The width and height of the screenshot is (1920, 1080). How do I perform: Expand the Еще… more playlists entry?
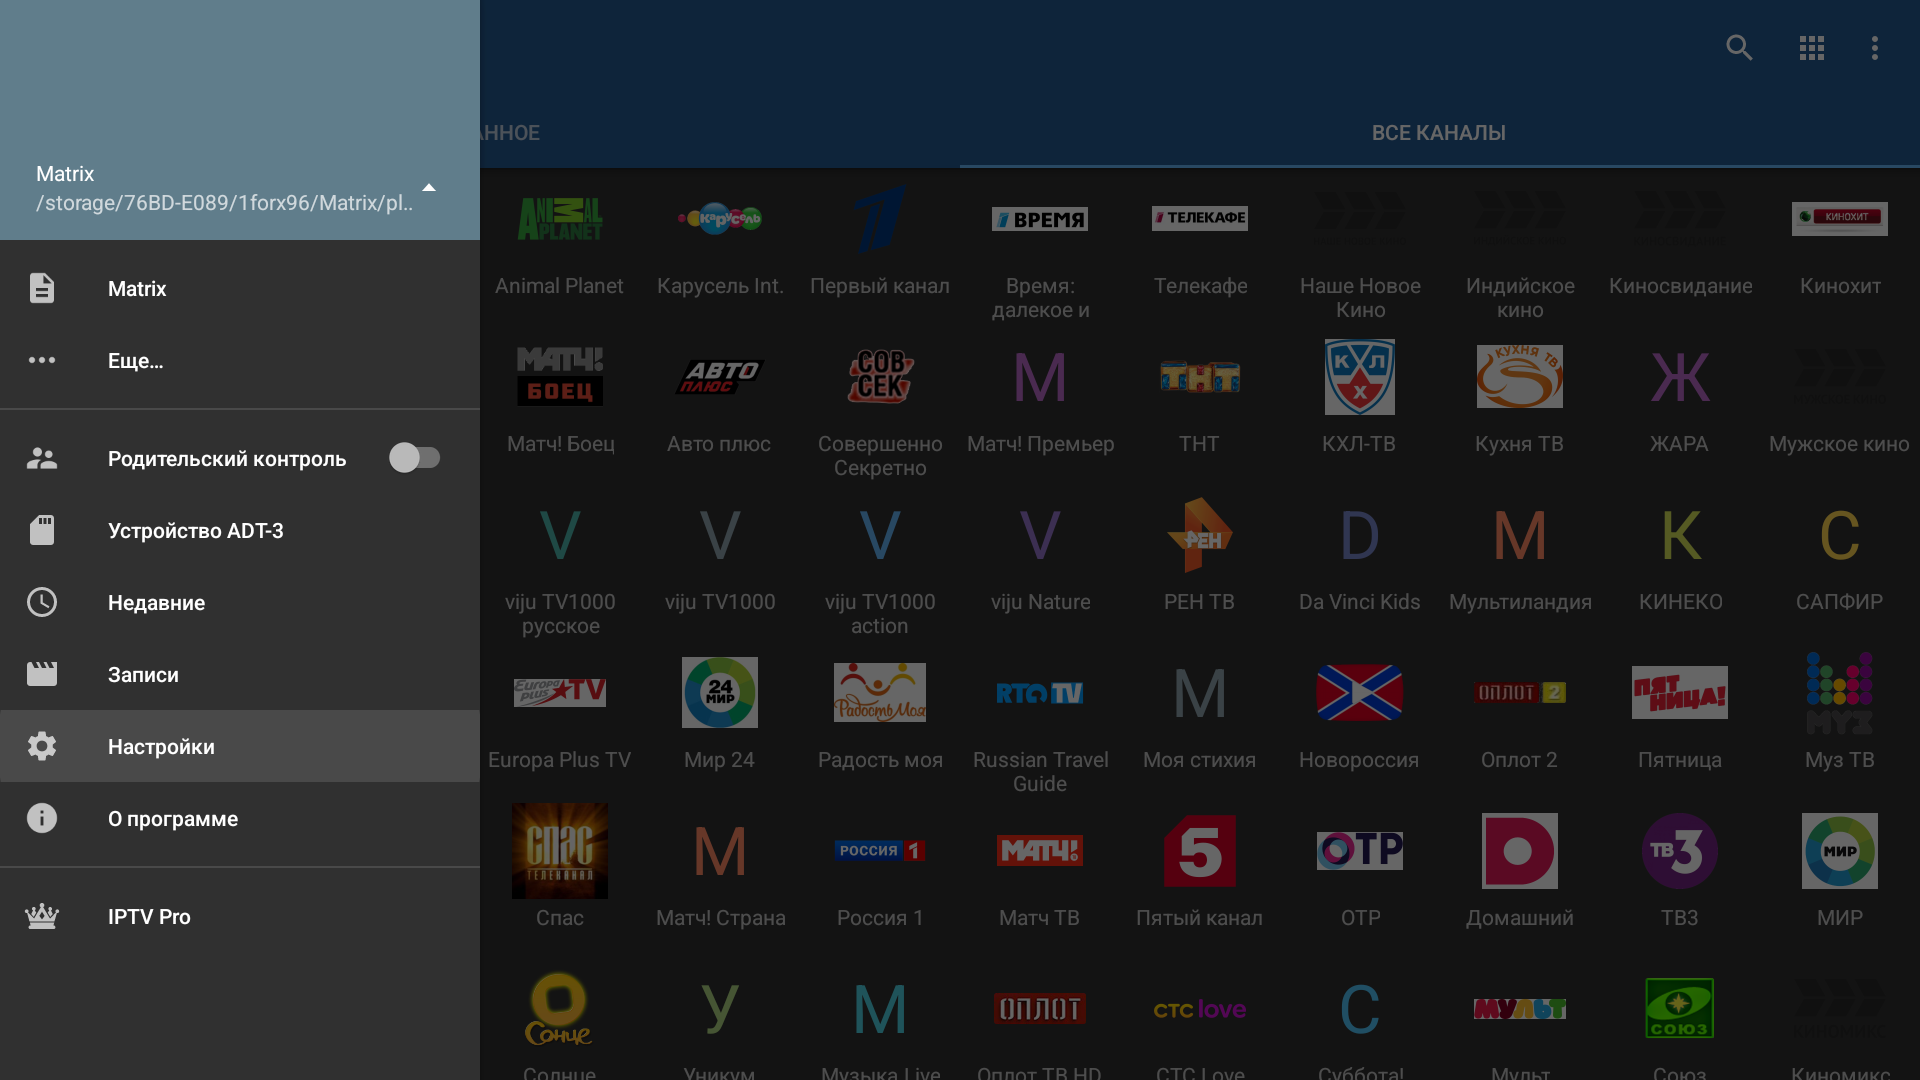tap(135, 361)
